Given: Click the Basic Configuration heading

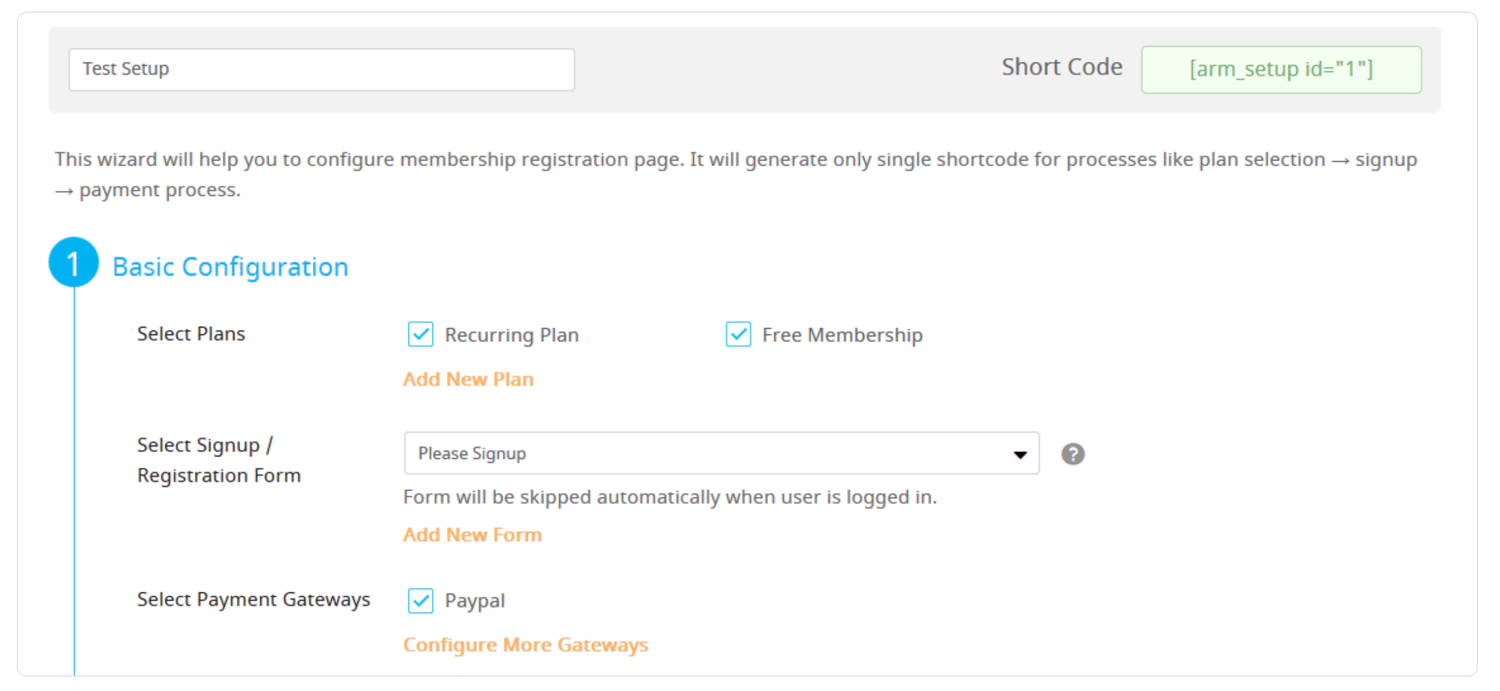Looking at the screenshot, I should click(x=230, y=267).
